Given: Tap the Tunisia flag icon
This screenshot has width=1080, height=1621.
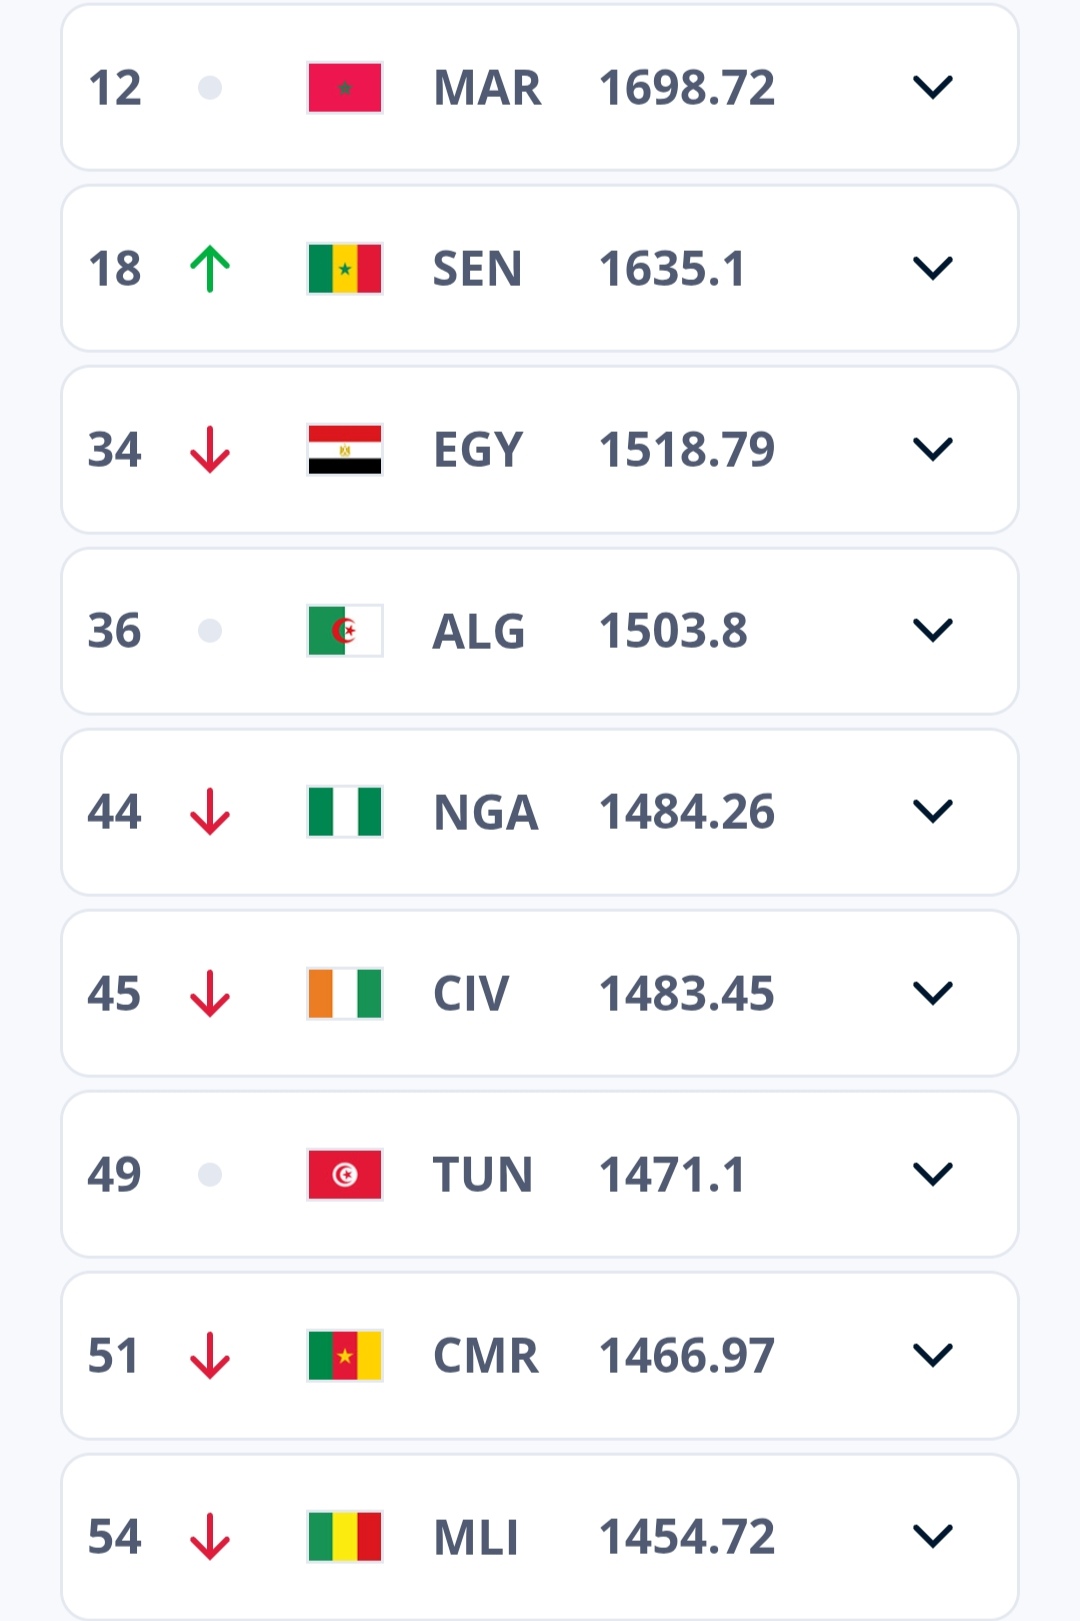Looking at the screenshot, I should click(345, 1174).
